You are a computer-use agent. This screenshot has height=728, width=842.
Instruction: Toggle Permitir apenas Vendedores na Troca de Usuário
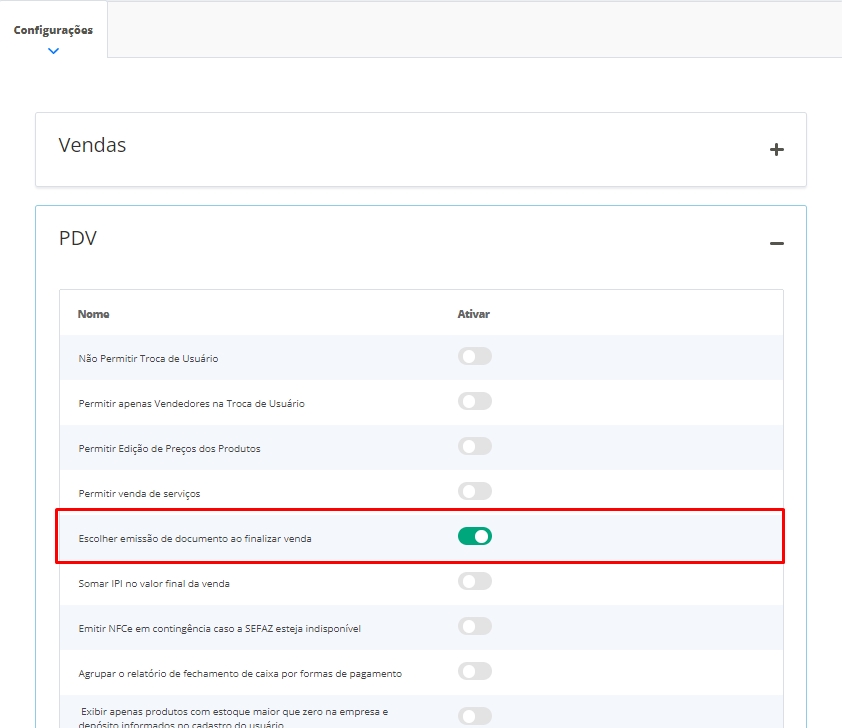click(475, 401)
